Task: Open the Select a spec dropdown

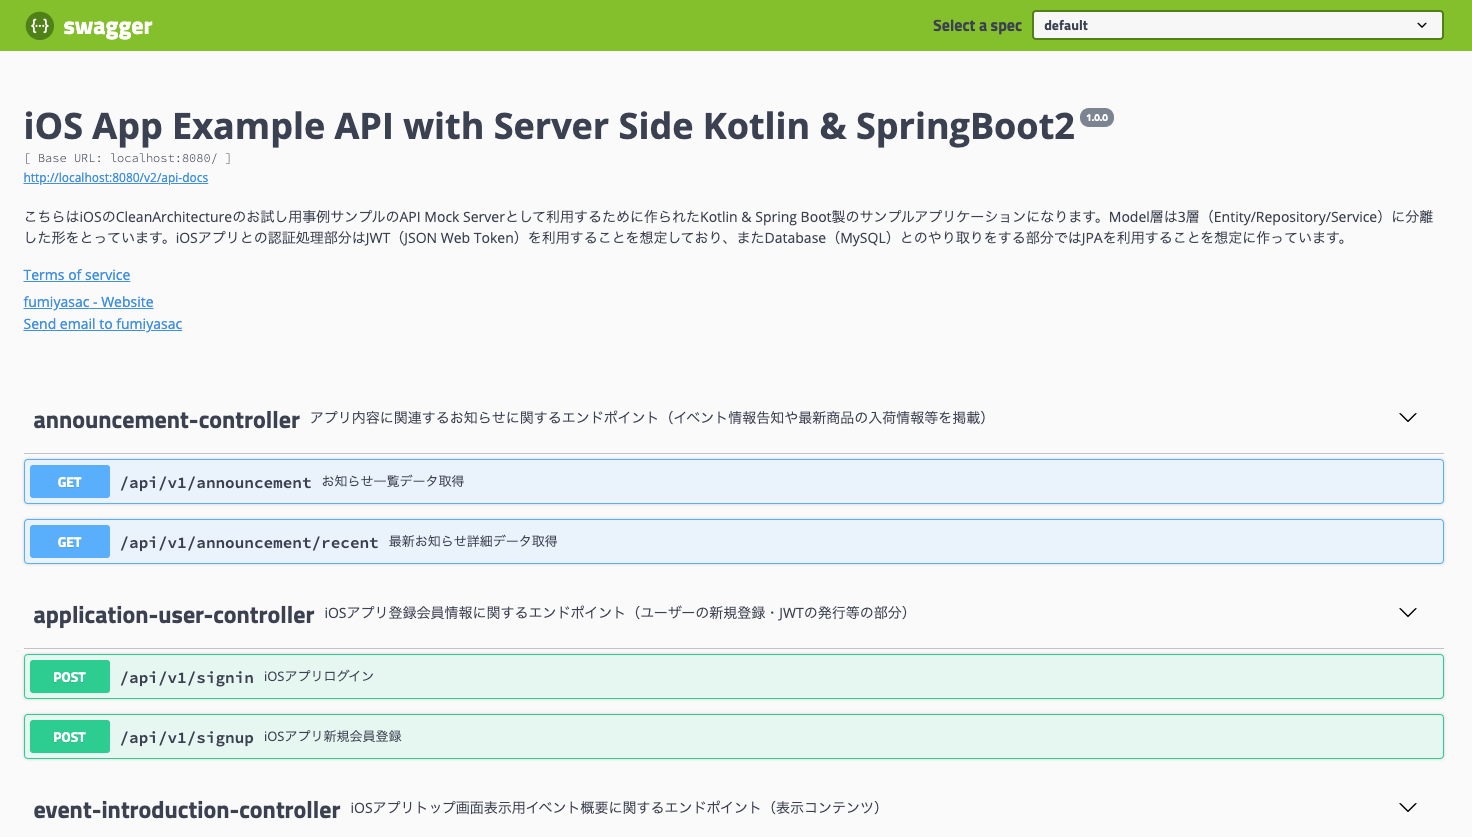Action: pos(1238,25)
